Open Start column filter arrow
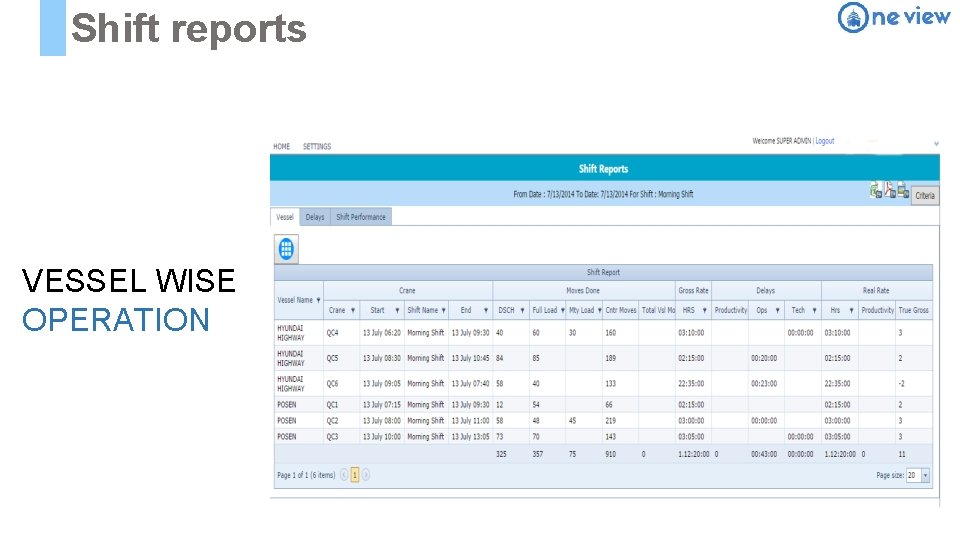The height and width of the screenshot is (540, 960). point(397,310)
